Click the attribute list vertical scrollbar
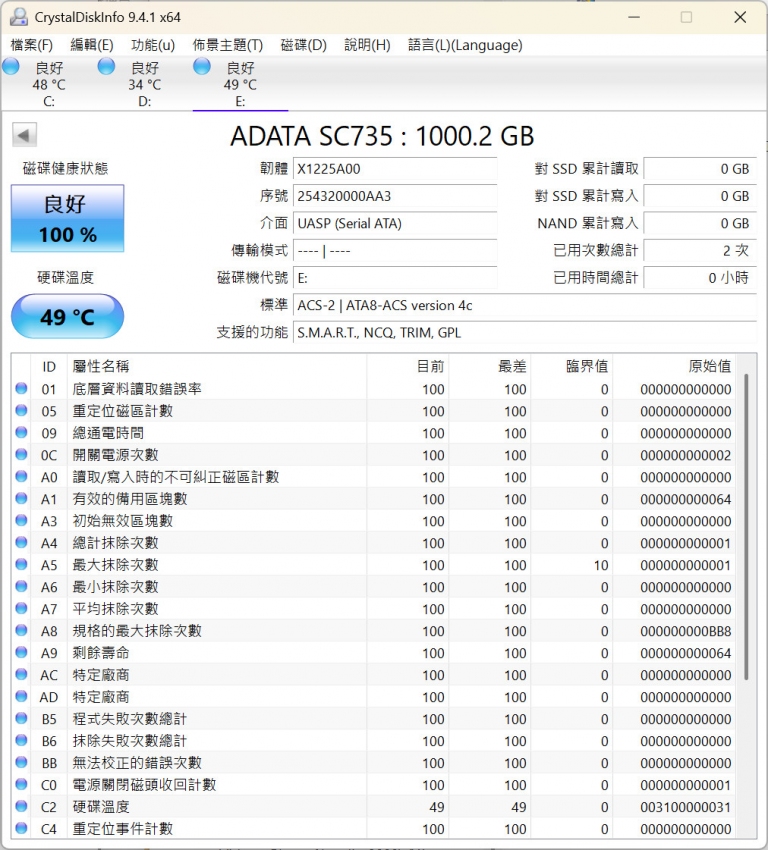 [745, 530]
